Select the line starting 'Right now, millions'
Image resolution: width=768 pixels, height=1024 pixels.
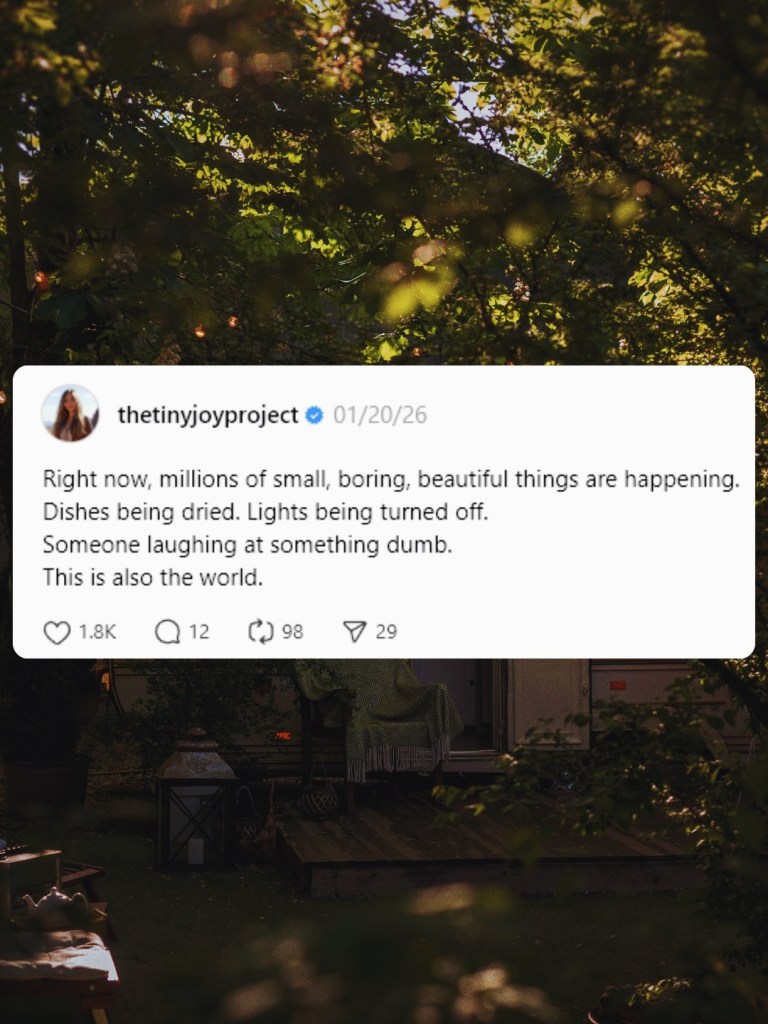(391, 480)
